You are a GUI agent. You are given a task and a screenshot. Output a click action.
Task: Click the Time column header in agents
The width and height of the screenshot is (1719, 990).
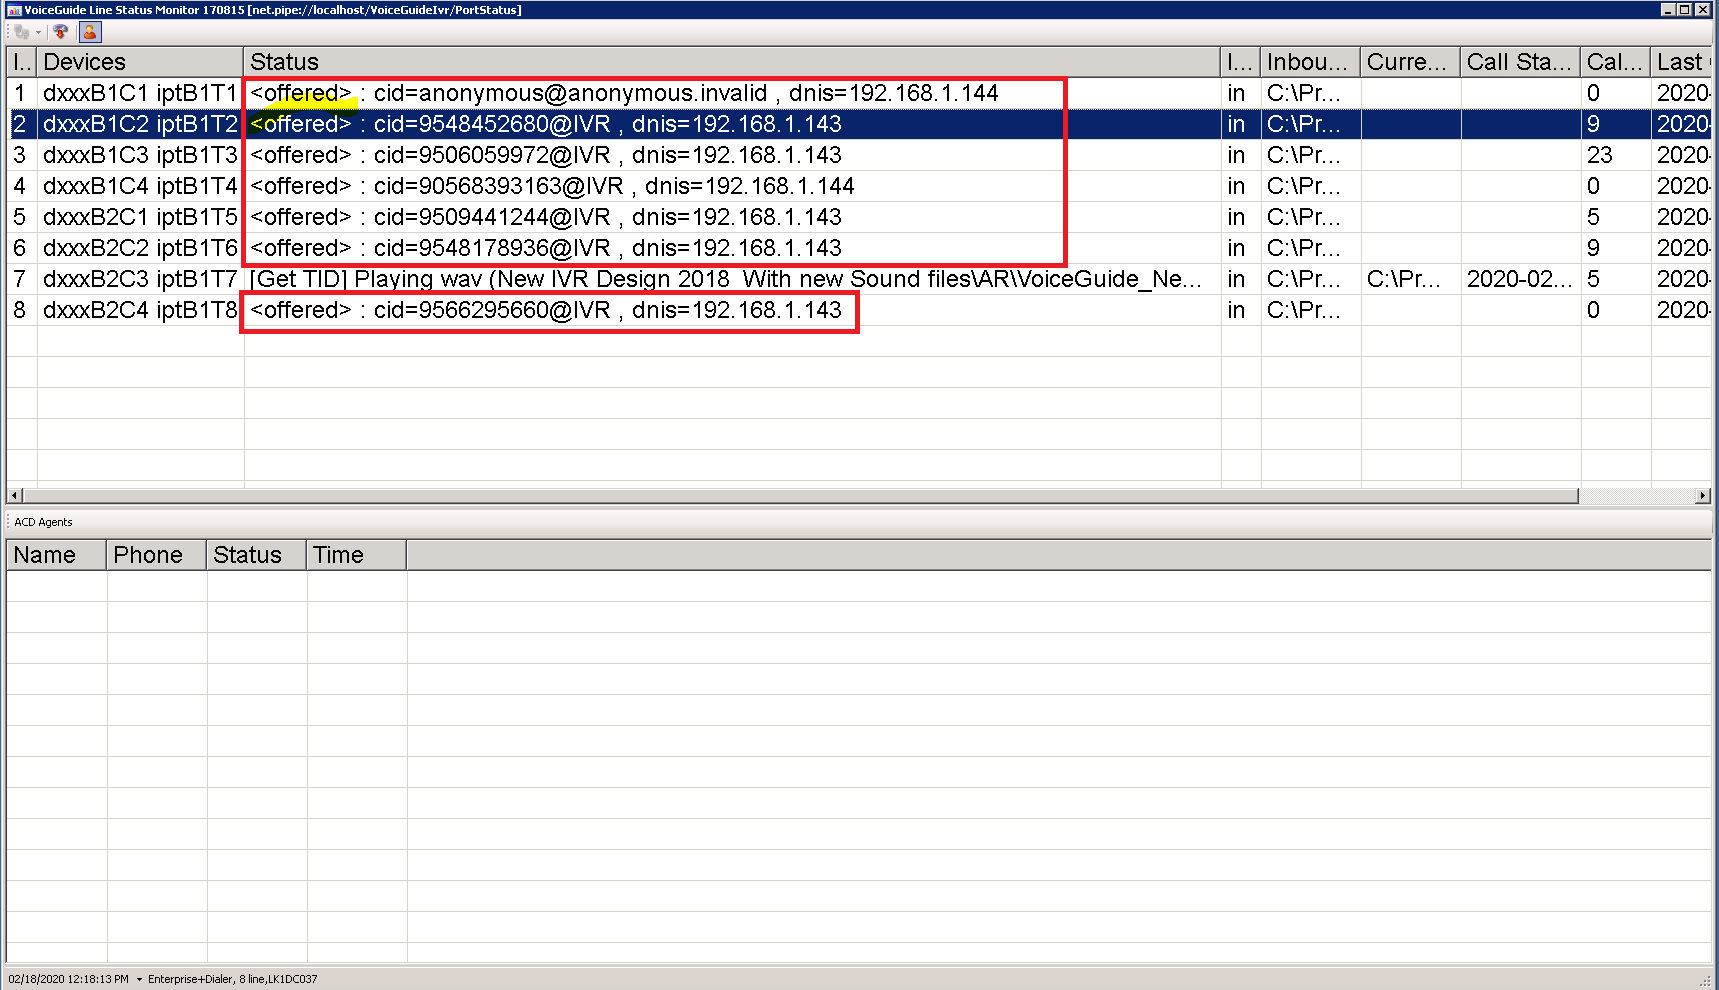click(355, 555)
